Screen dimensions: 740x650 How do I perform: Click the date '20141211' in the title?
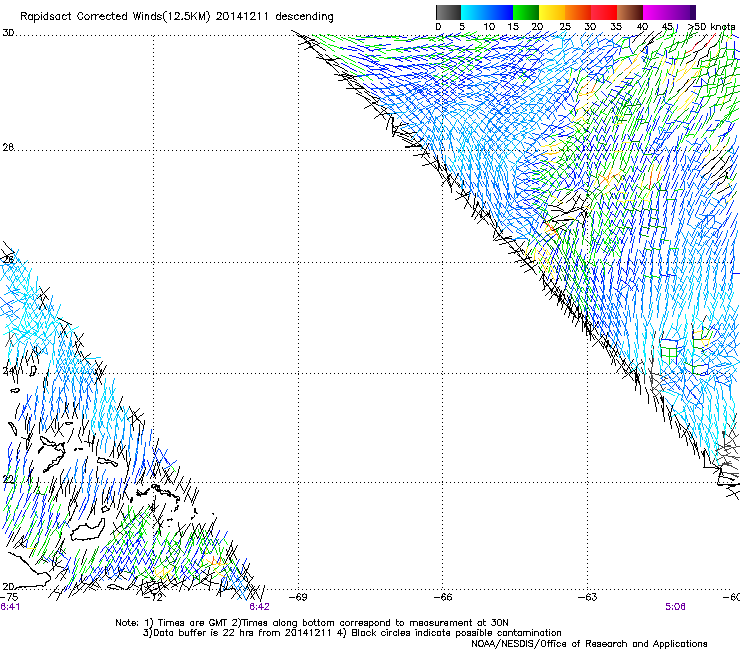(x=242, y=17)
